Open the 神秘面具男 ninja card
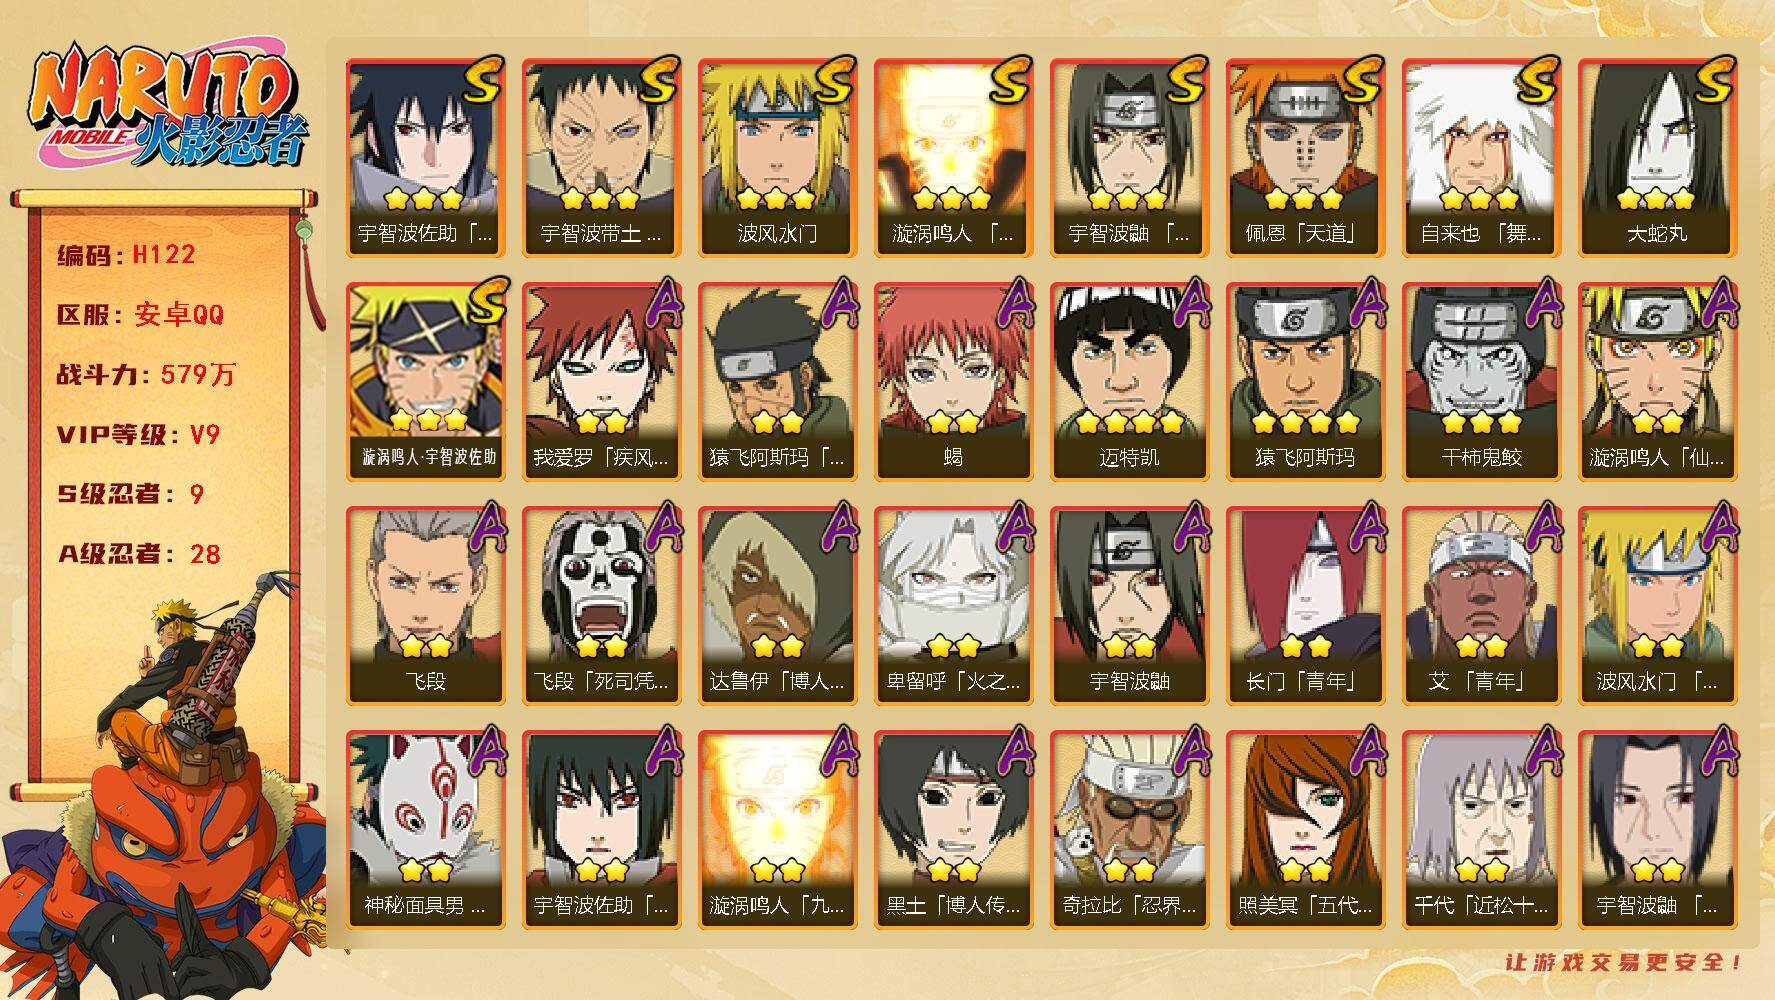This screenshot has width=1775, height=1000. (x=425, y=830)
